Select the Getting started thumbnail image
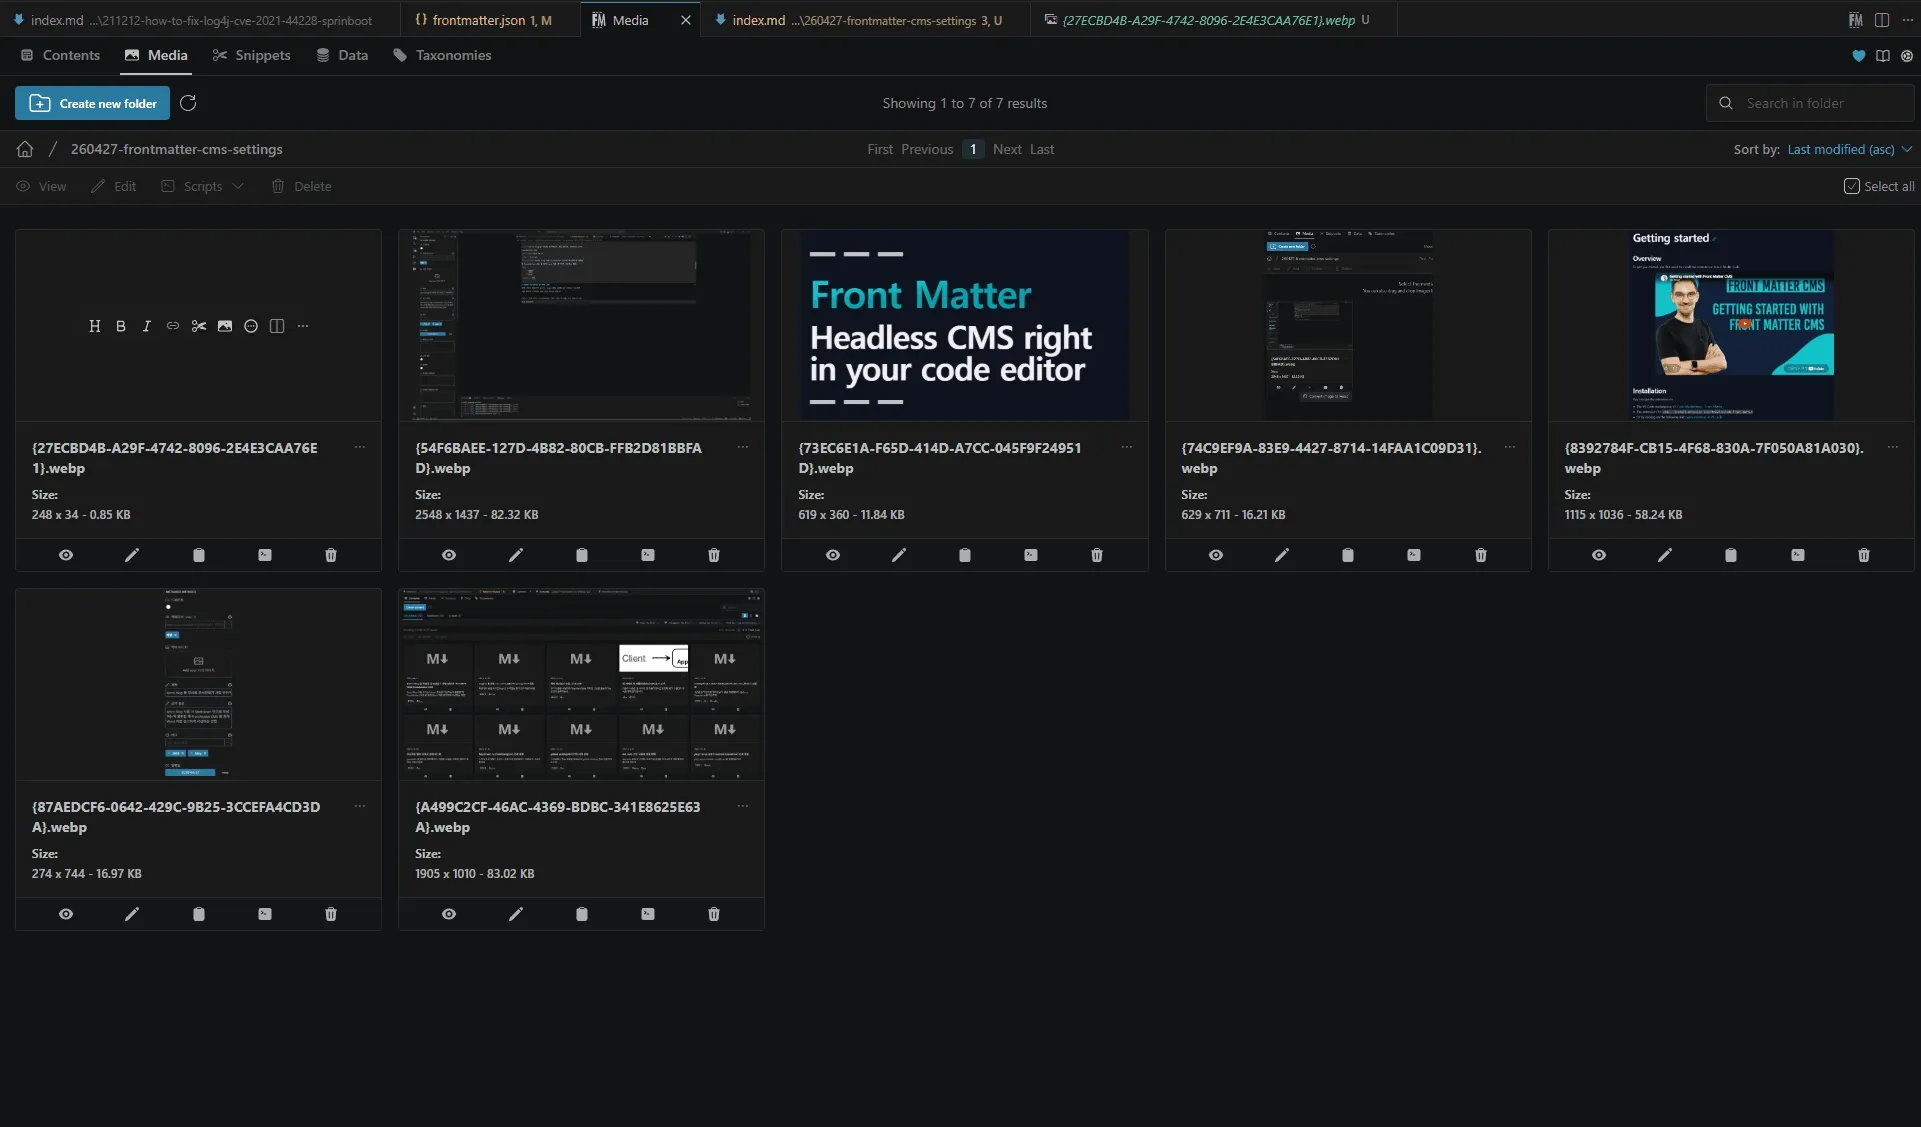1921x1127 pixels. click(x=1731, y=325)
